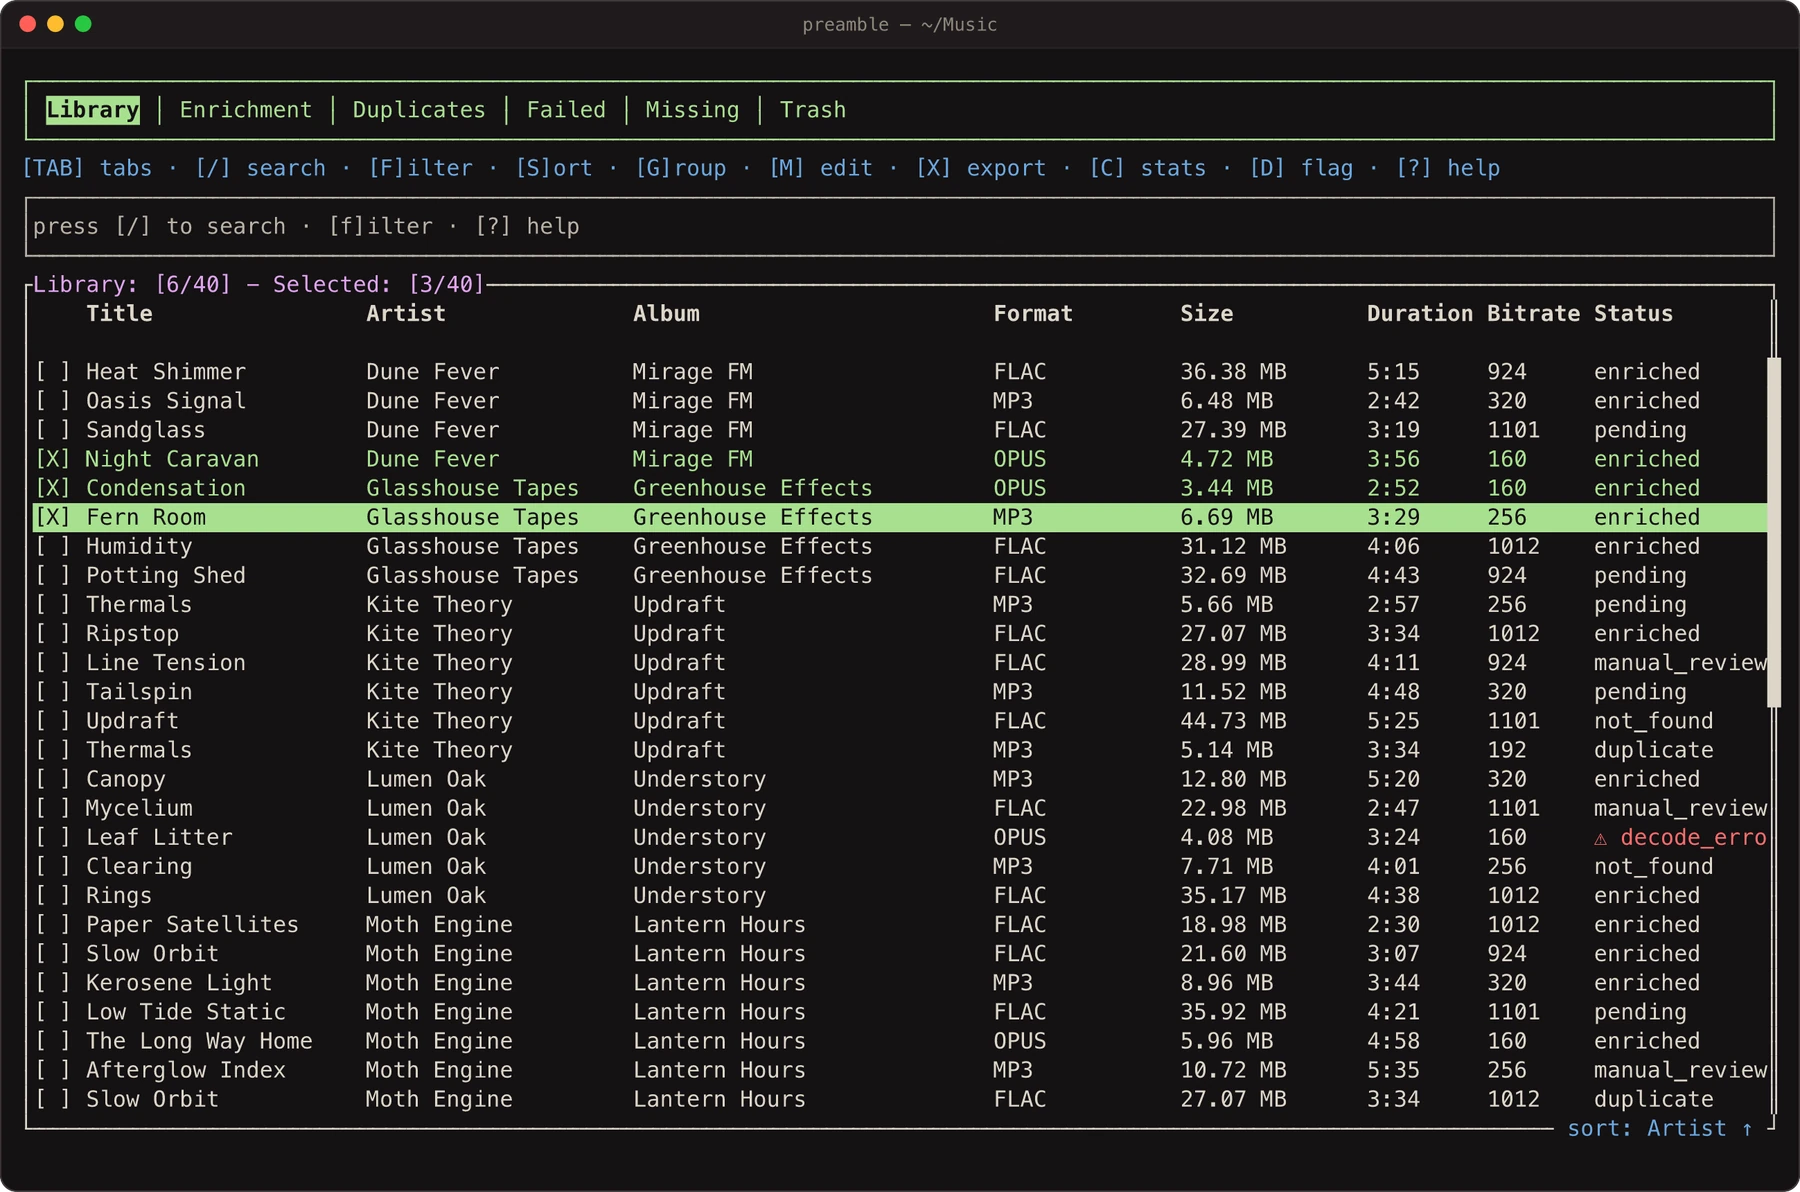Go to the Failed tab
Viewport: 1800px width, 1192px height.
point(566,110)
